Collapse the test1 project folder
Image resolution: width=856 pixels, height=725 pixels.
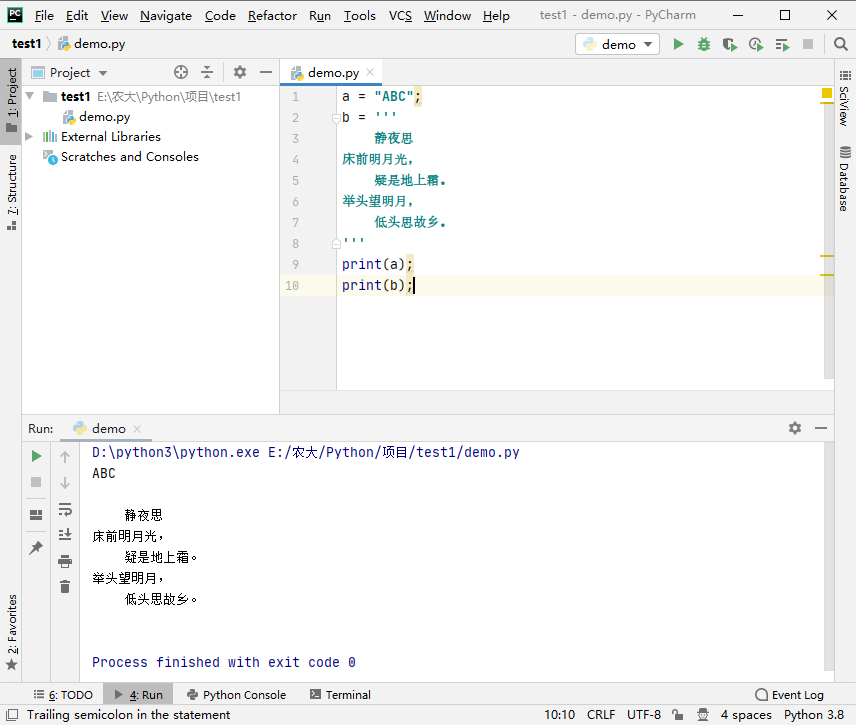tap(29, 97)
